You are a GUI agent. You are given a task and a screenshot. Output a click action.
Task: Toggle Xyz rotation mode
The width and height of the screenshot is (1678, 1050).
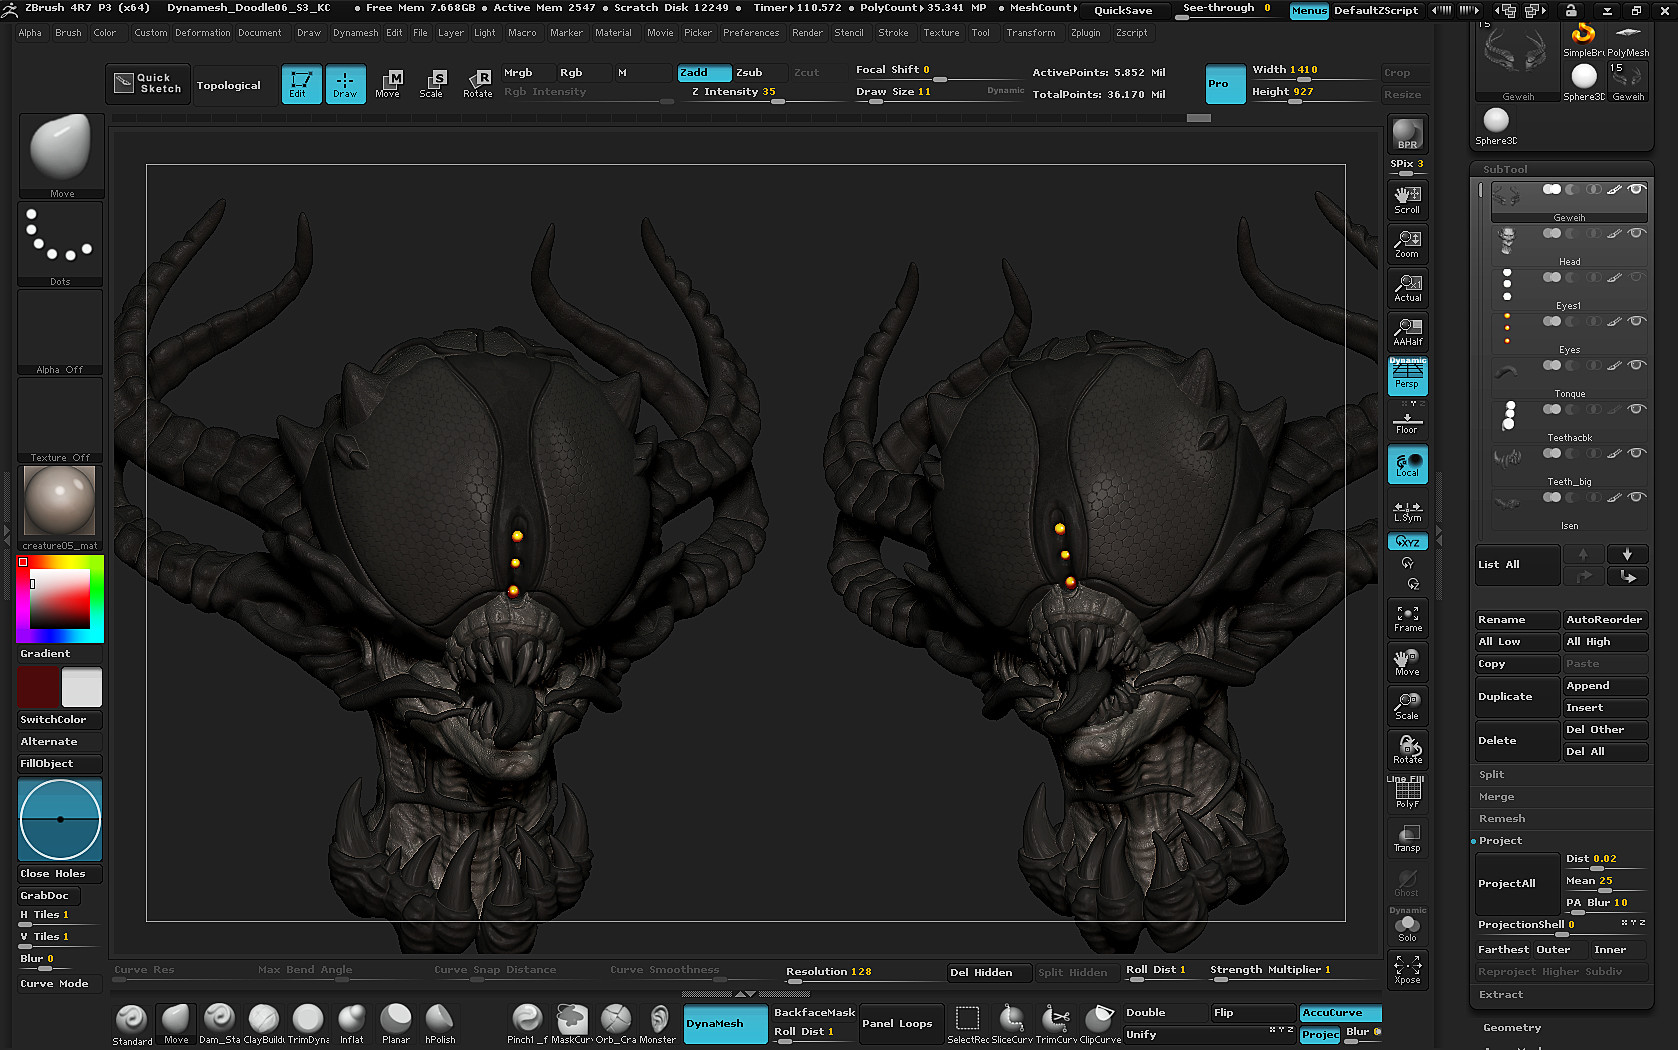1407,541
